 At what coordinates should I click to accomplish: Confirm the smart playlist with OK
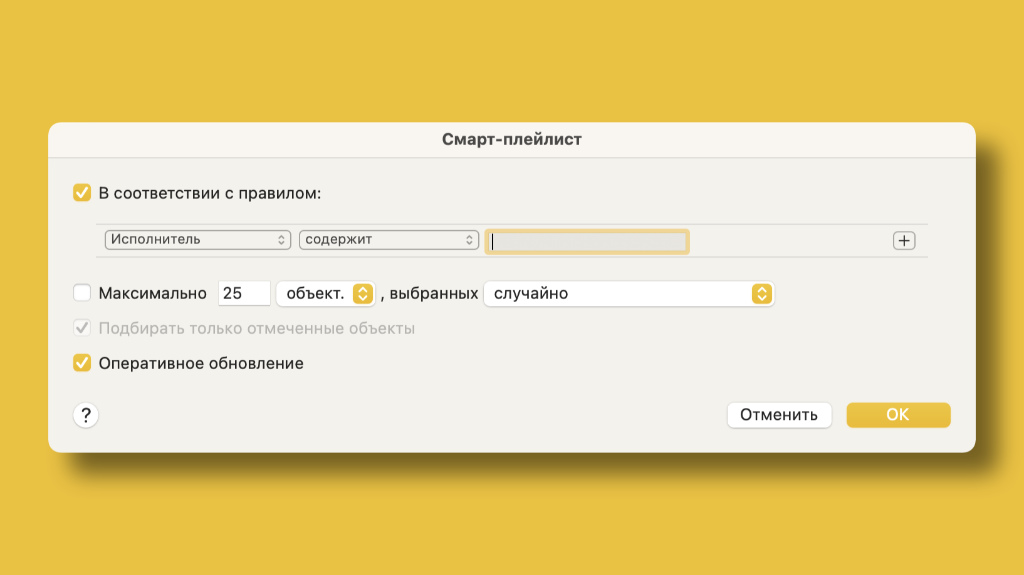898,415
